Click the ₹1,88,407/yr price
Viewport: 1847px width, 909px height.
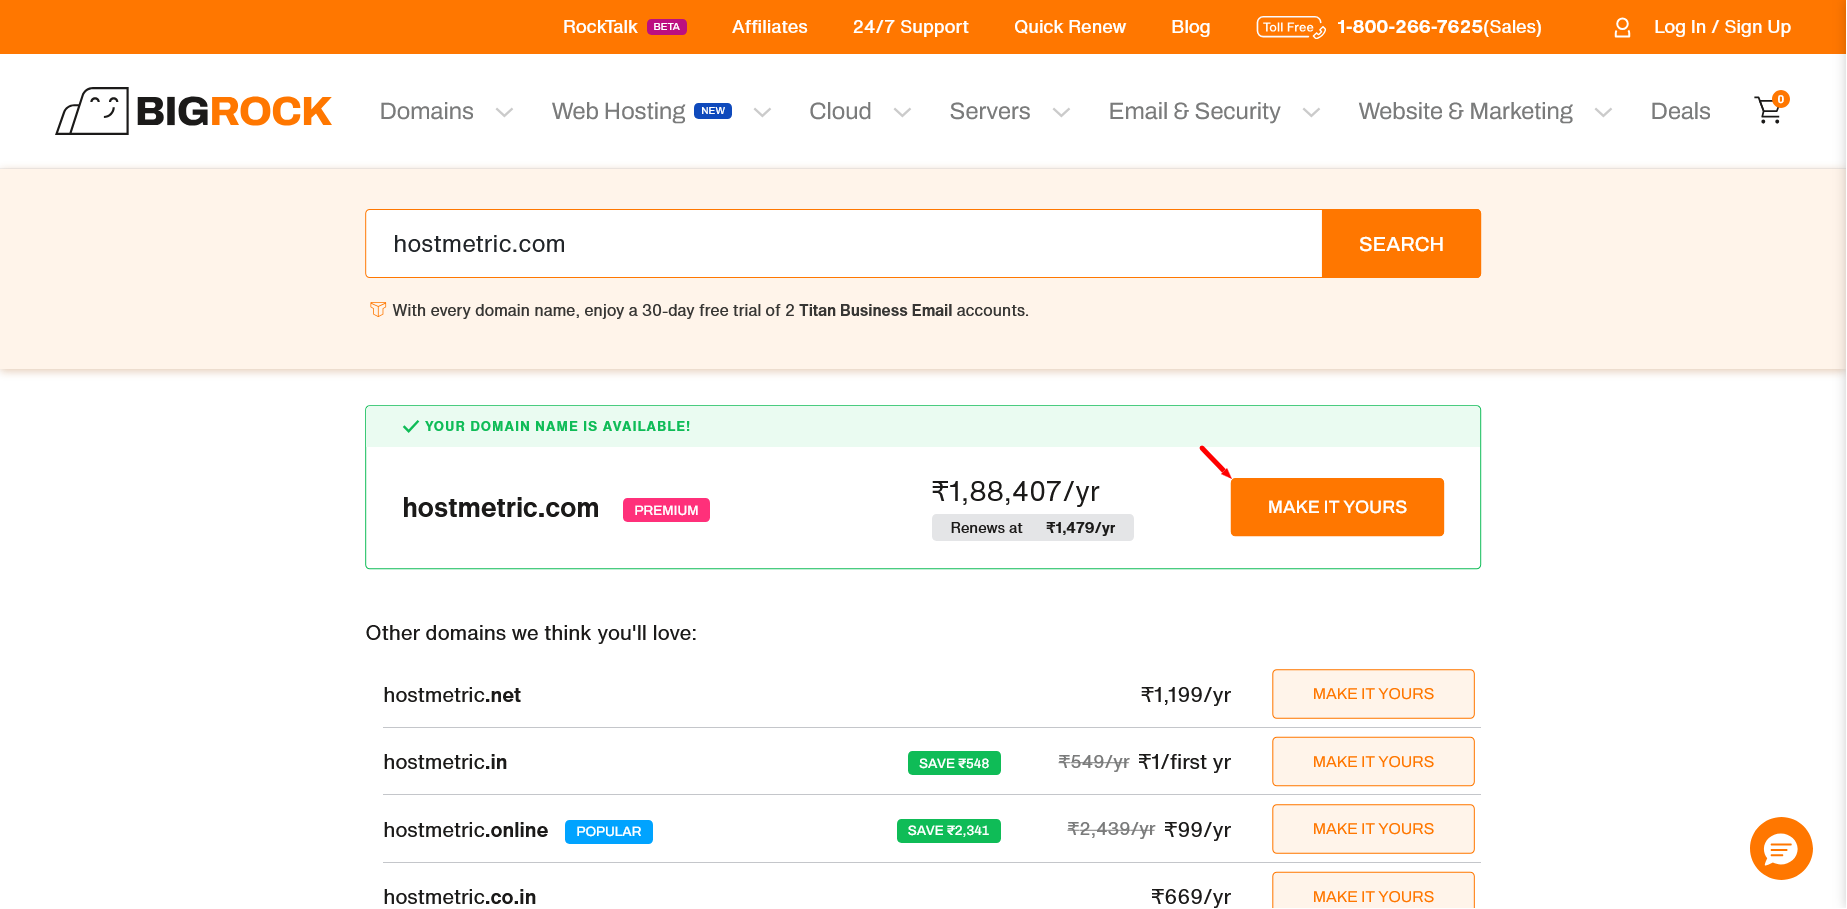click(1015, 491)
